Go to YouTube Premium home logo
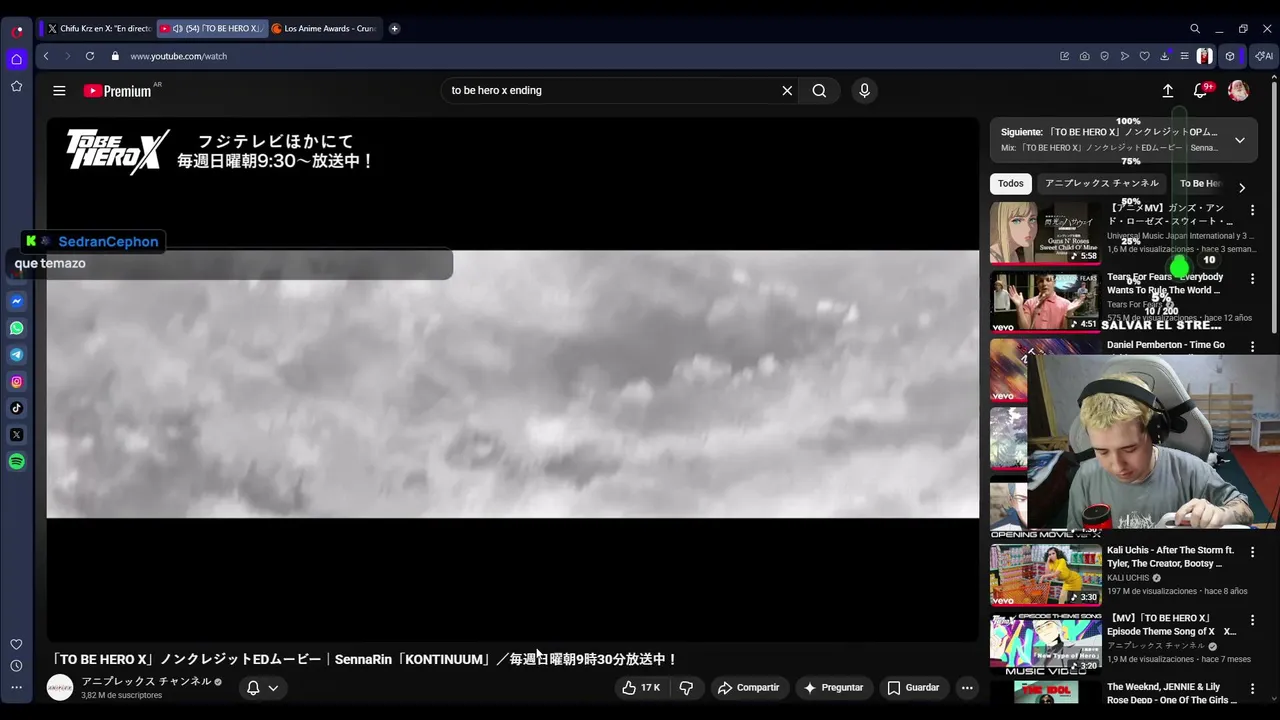This screenshot has width=1280, height=720. [118, 91]
